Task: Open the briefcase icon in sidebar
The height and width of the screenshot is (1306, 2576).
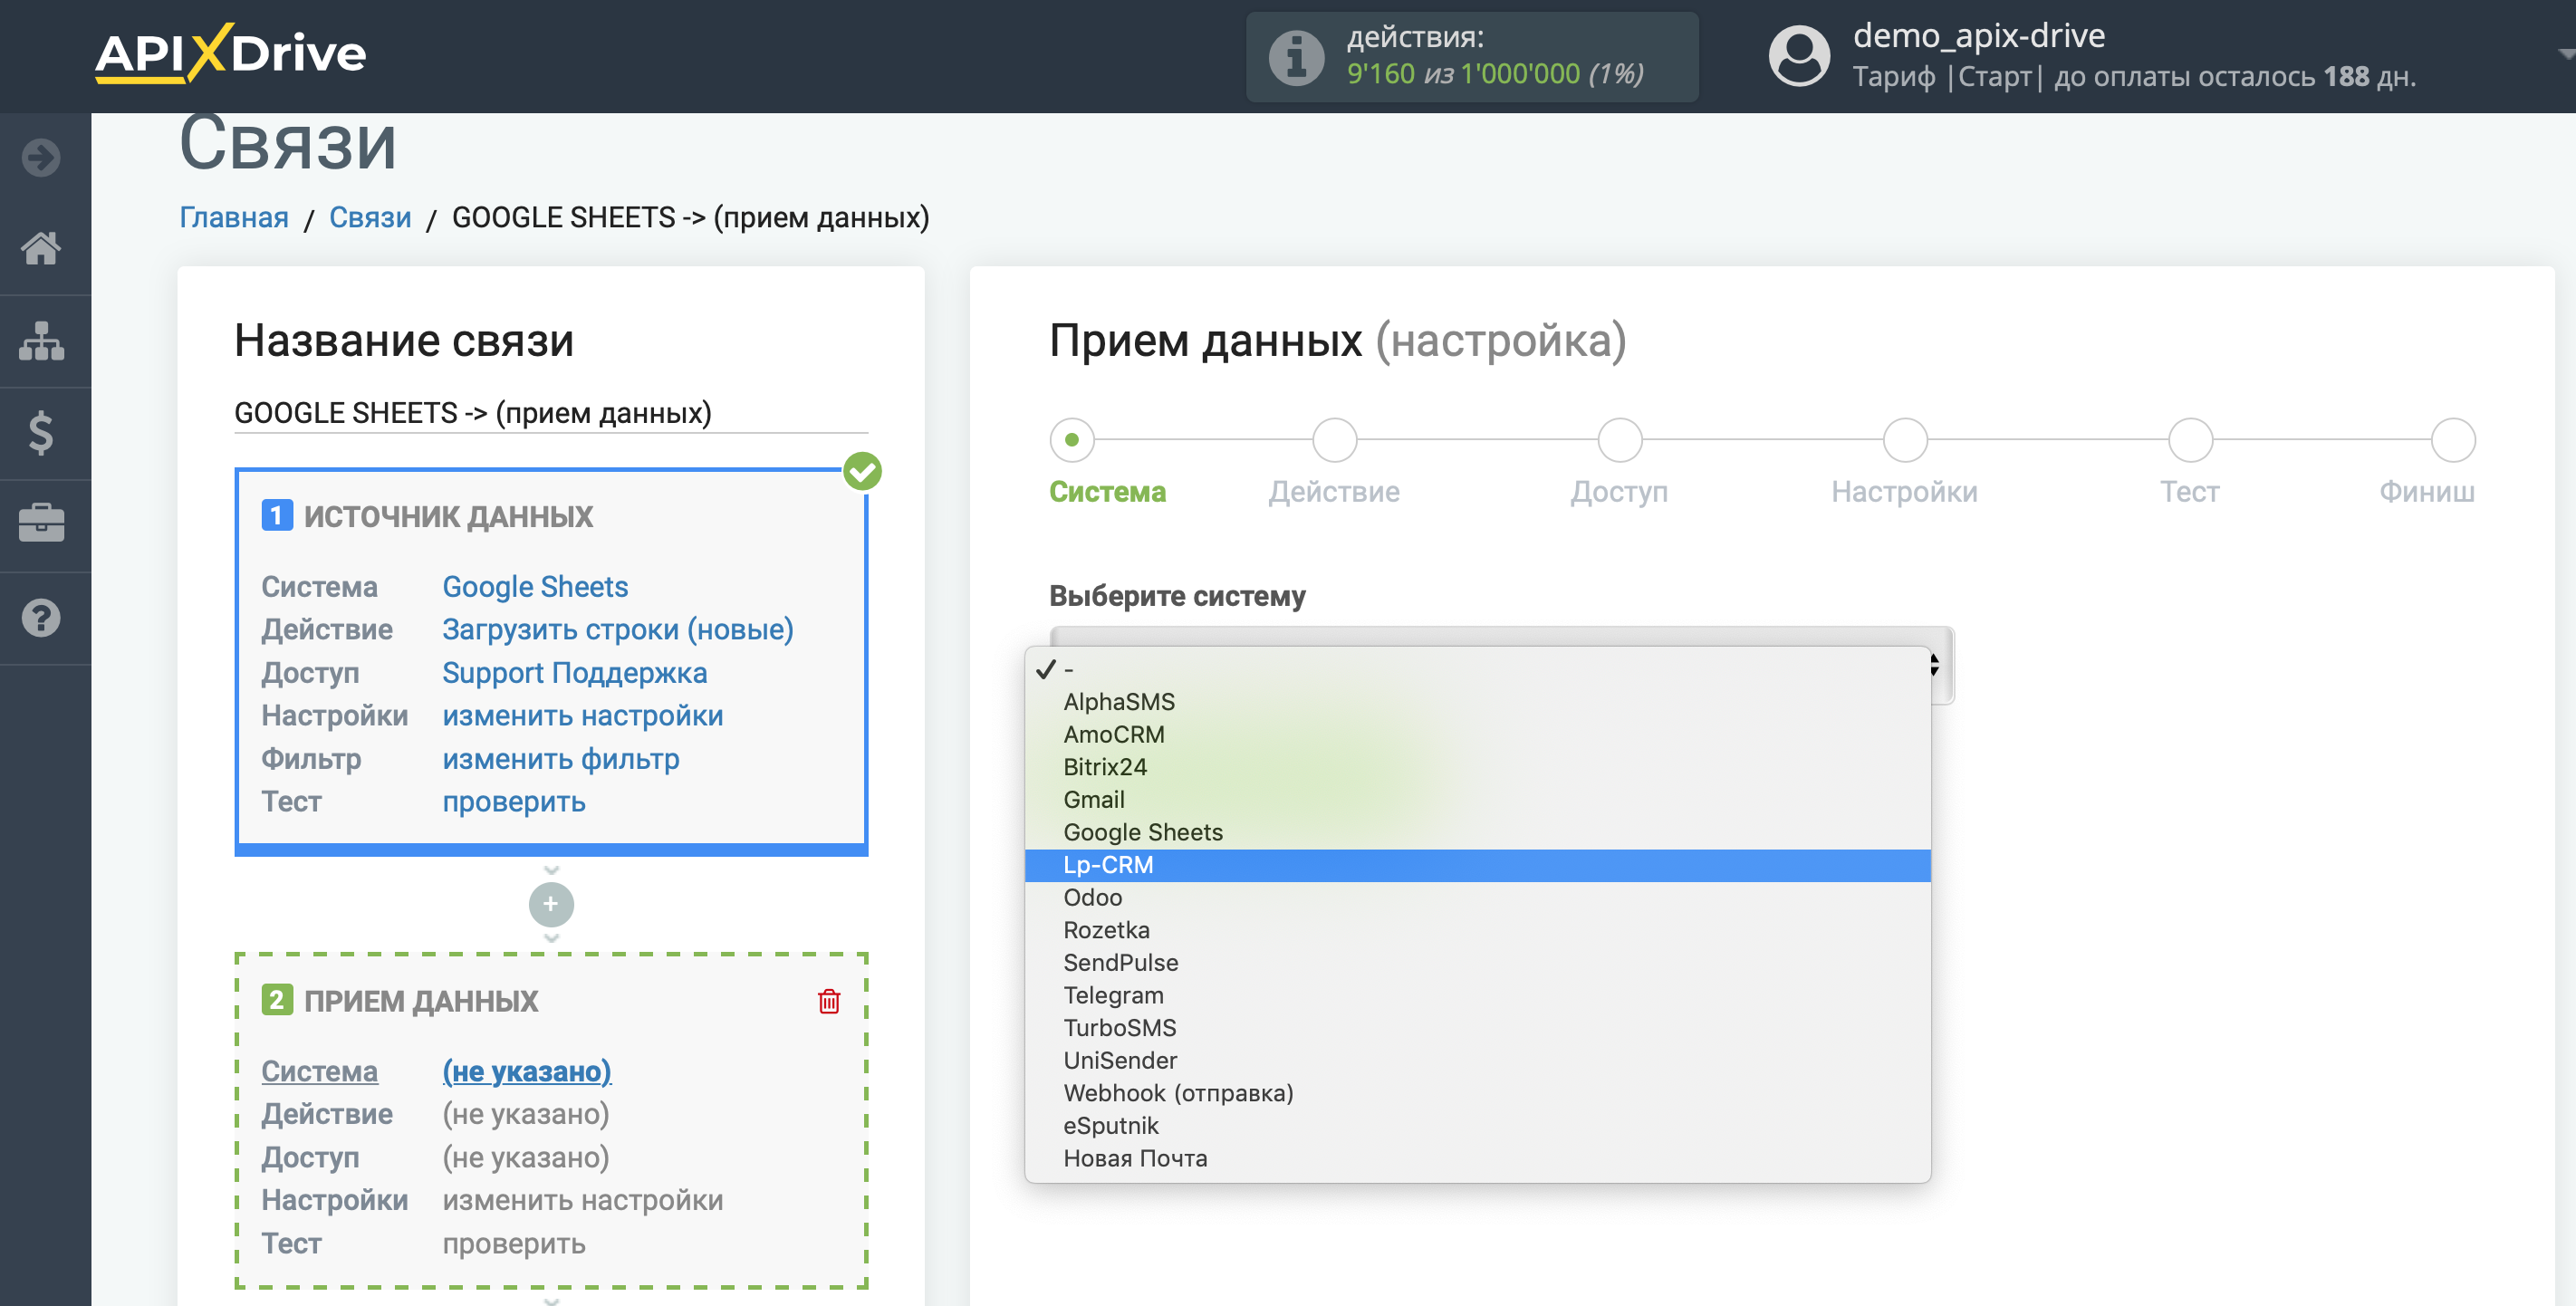Action: [x=41, y=523]
